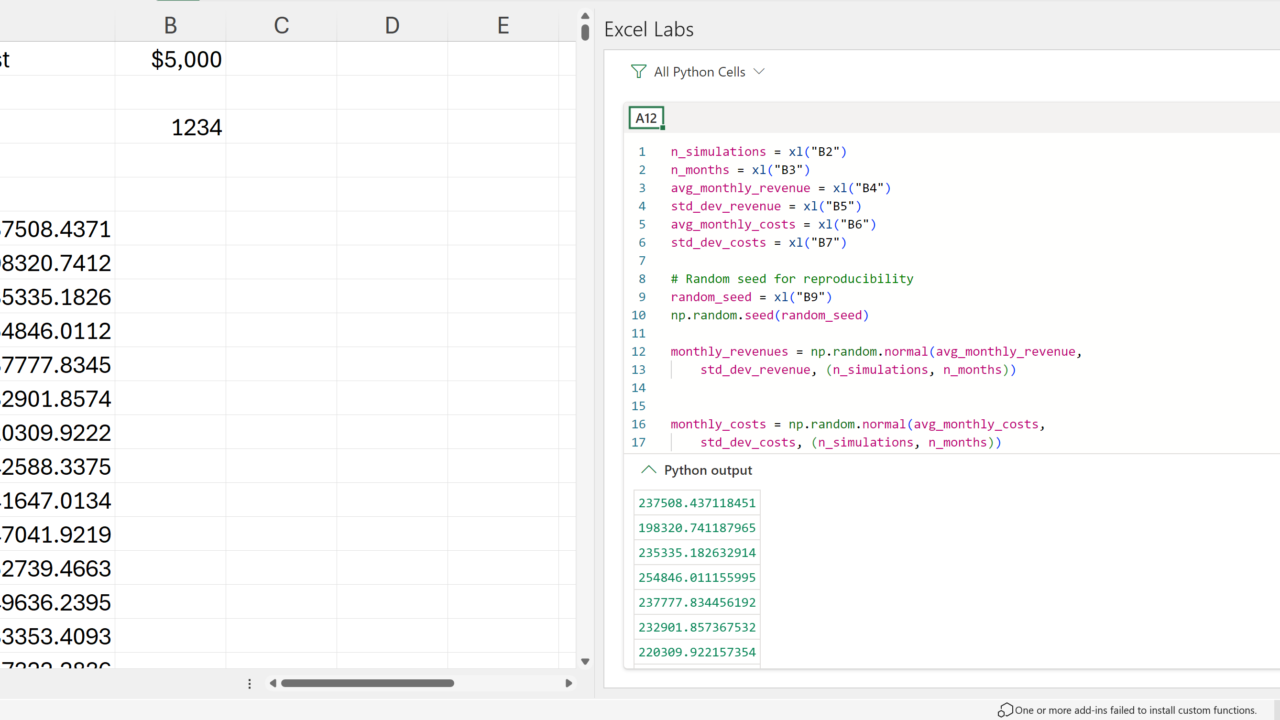Select column D header
1280x720 pixels.
coord(392,26)
